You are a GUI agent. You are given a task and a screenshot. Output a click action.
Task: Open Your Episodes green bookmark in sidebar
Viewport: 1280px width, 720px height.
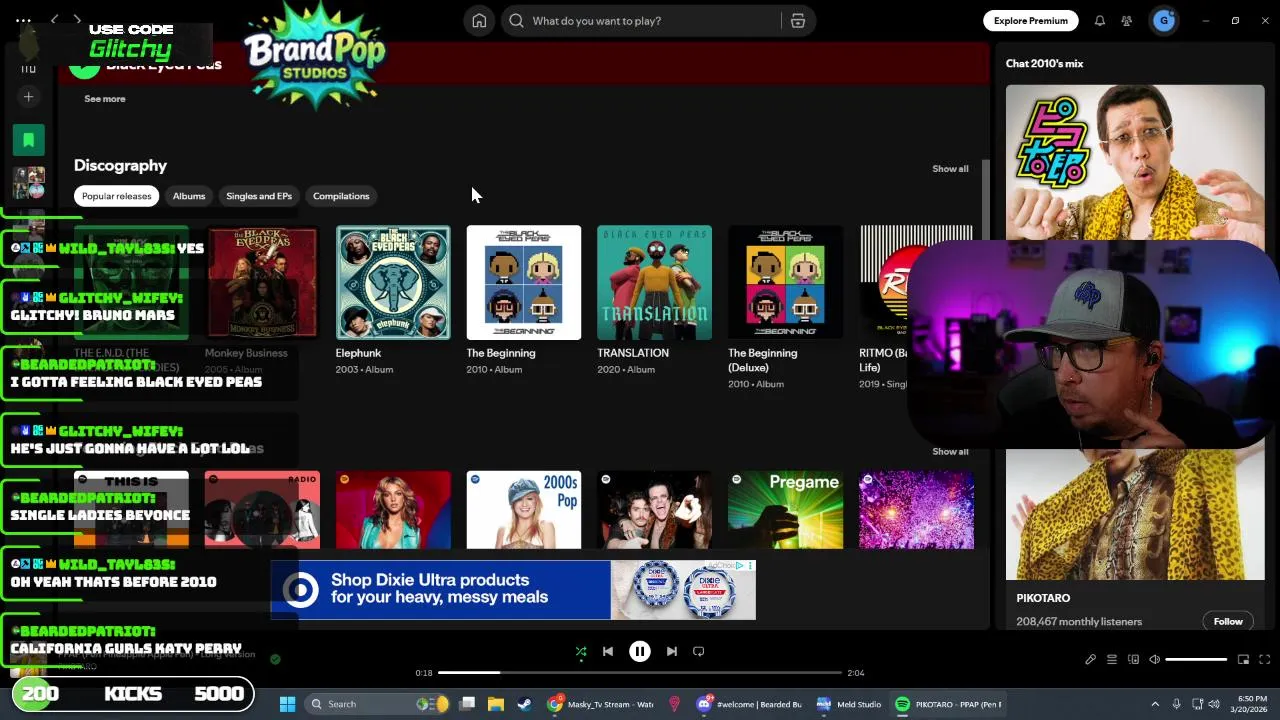click(28, 140)
